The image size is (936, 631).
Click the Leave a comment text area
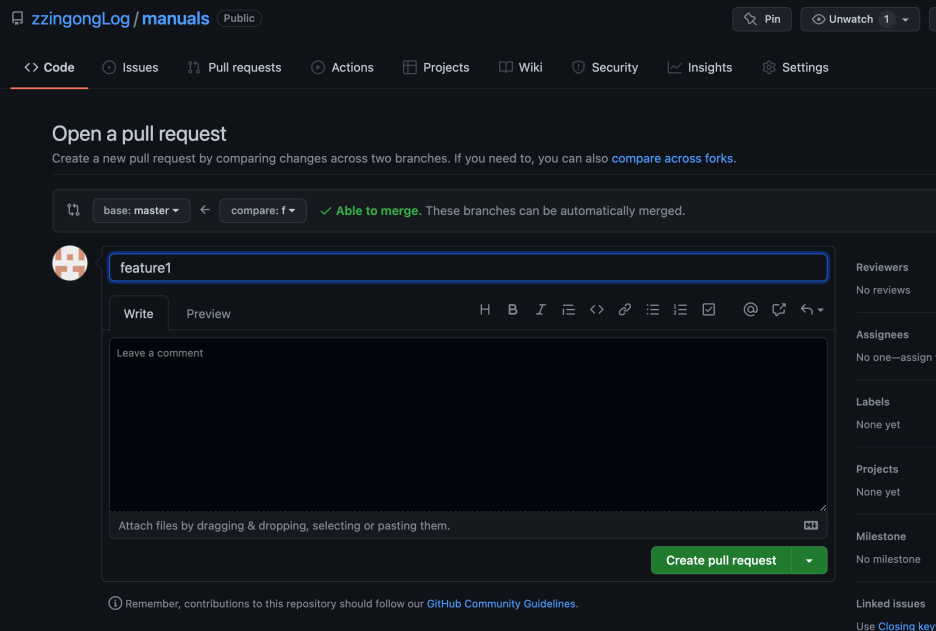(x=468, y=424)
